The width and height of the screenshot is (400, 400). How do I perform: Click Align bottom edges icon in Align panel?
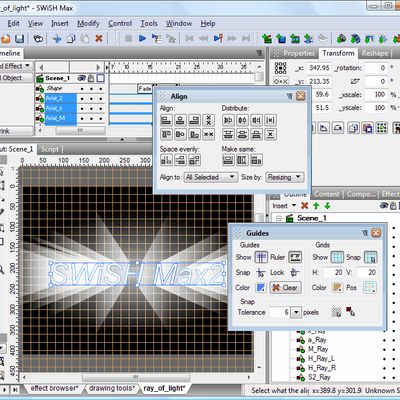pyautogui.click(x=195, y=134)
